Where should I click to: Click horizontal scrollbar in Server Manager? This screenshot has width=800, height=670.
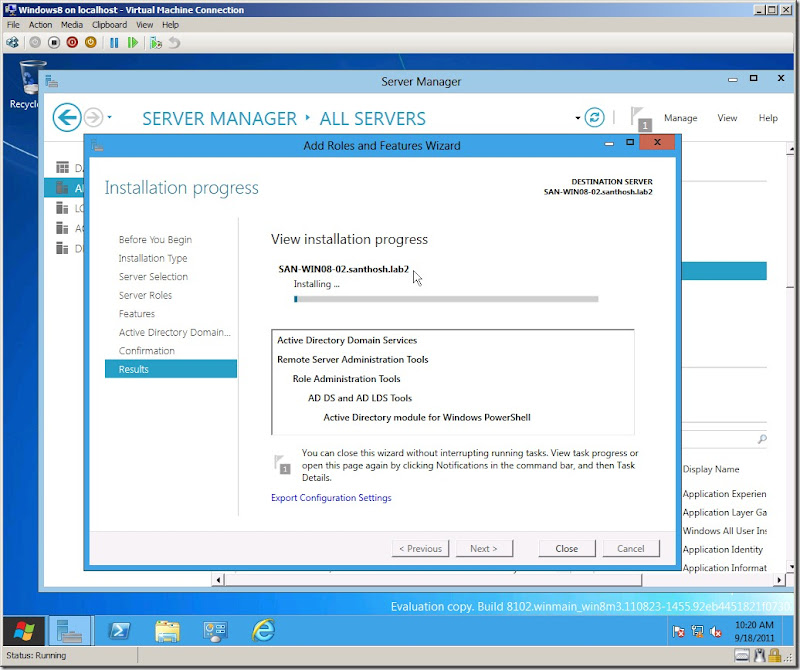click(433, 580)
